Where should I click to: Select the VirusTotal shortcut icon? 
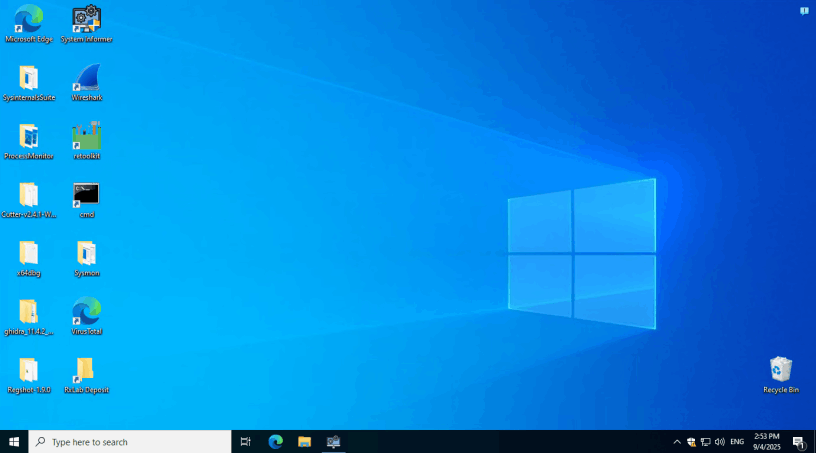pos(87,312)
